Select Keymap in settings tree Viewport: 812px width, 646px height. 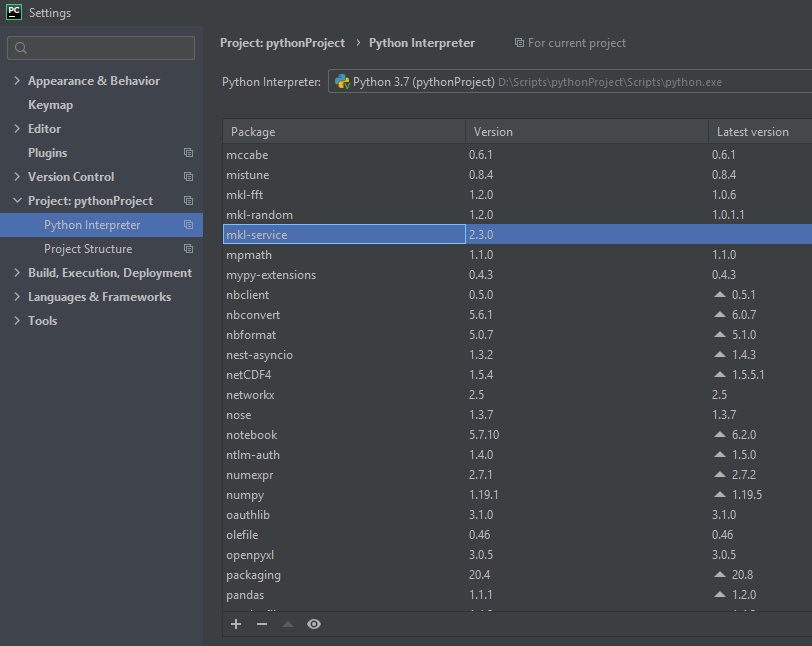[50, 105]
